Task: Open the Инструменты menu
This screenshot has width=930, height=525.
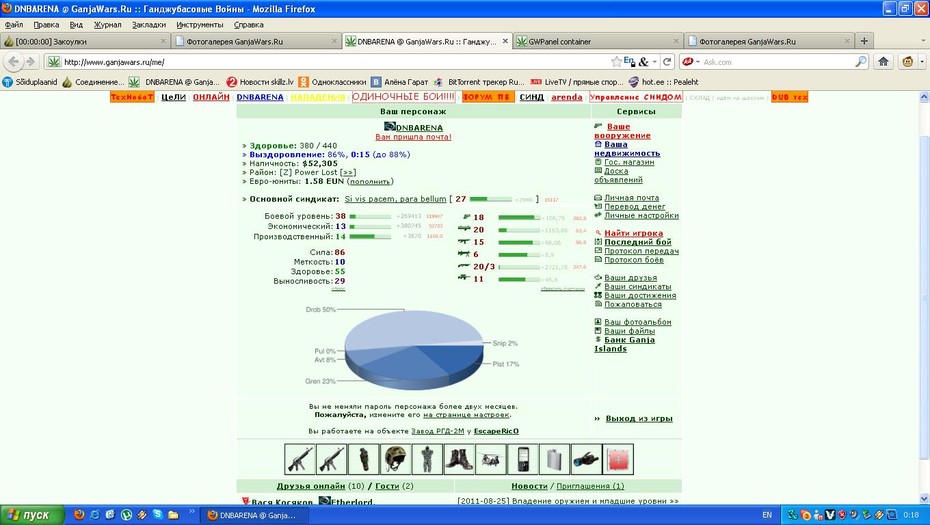Action: (x=200, y=25)
